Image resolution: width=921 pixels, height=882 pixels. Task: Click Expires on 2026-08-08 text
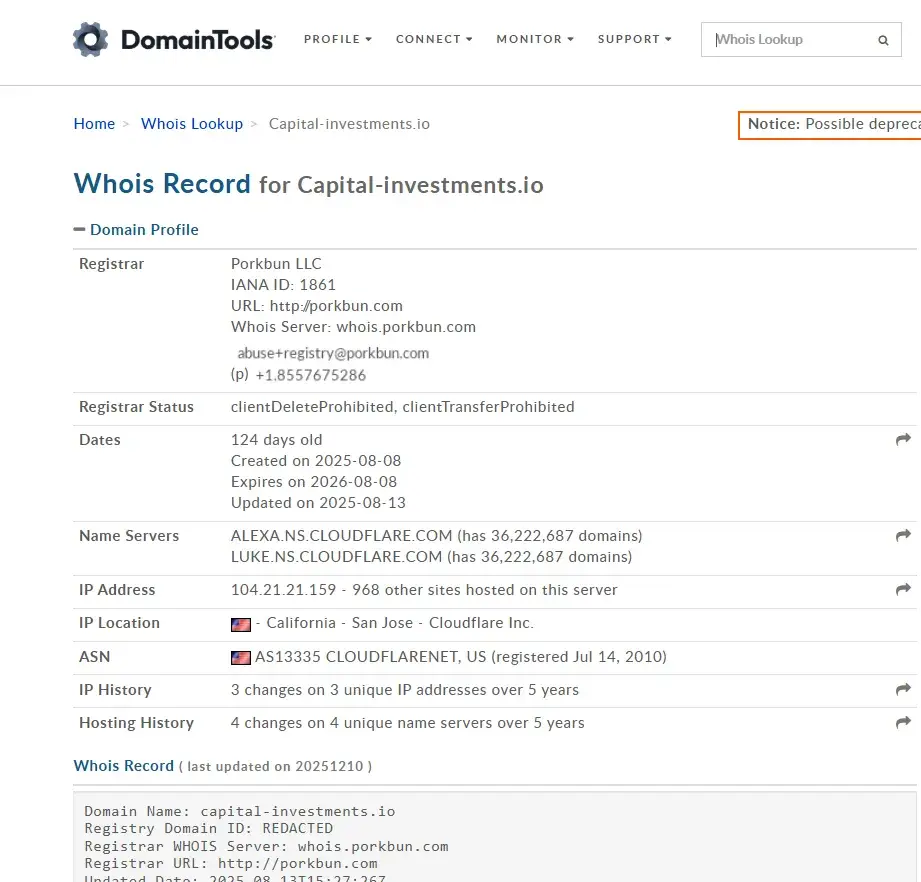click(314, 482)
